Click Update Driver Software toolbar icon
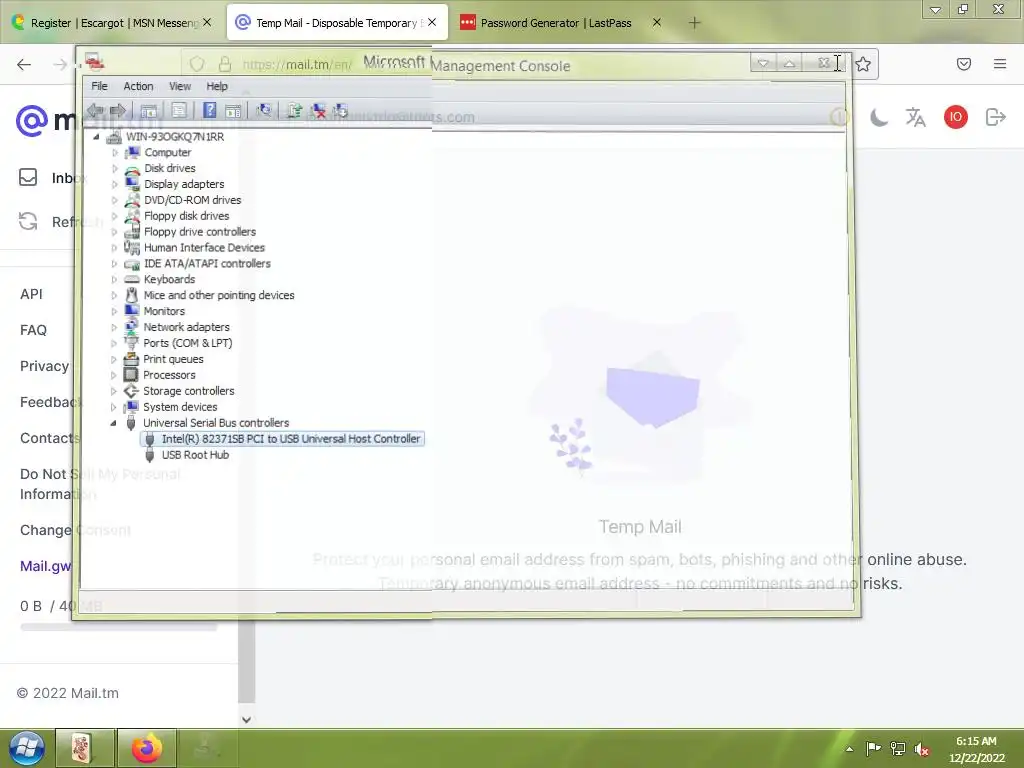Screen dimensions: 1024x768 coord(295,110)
